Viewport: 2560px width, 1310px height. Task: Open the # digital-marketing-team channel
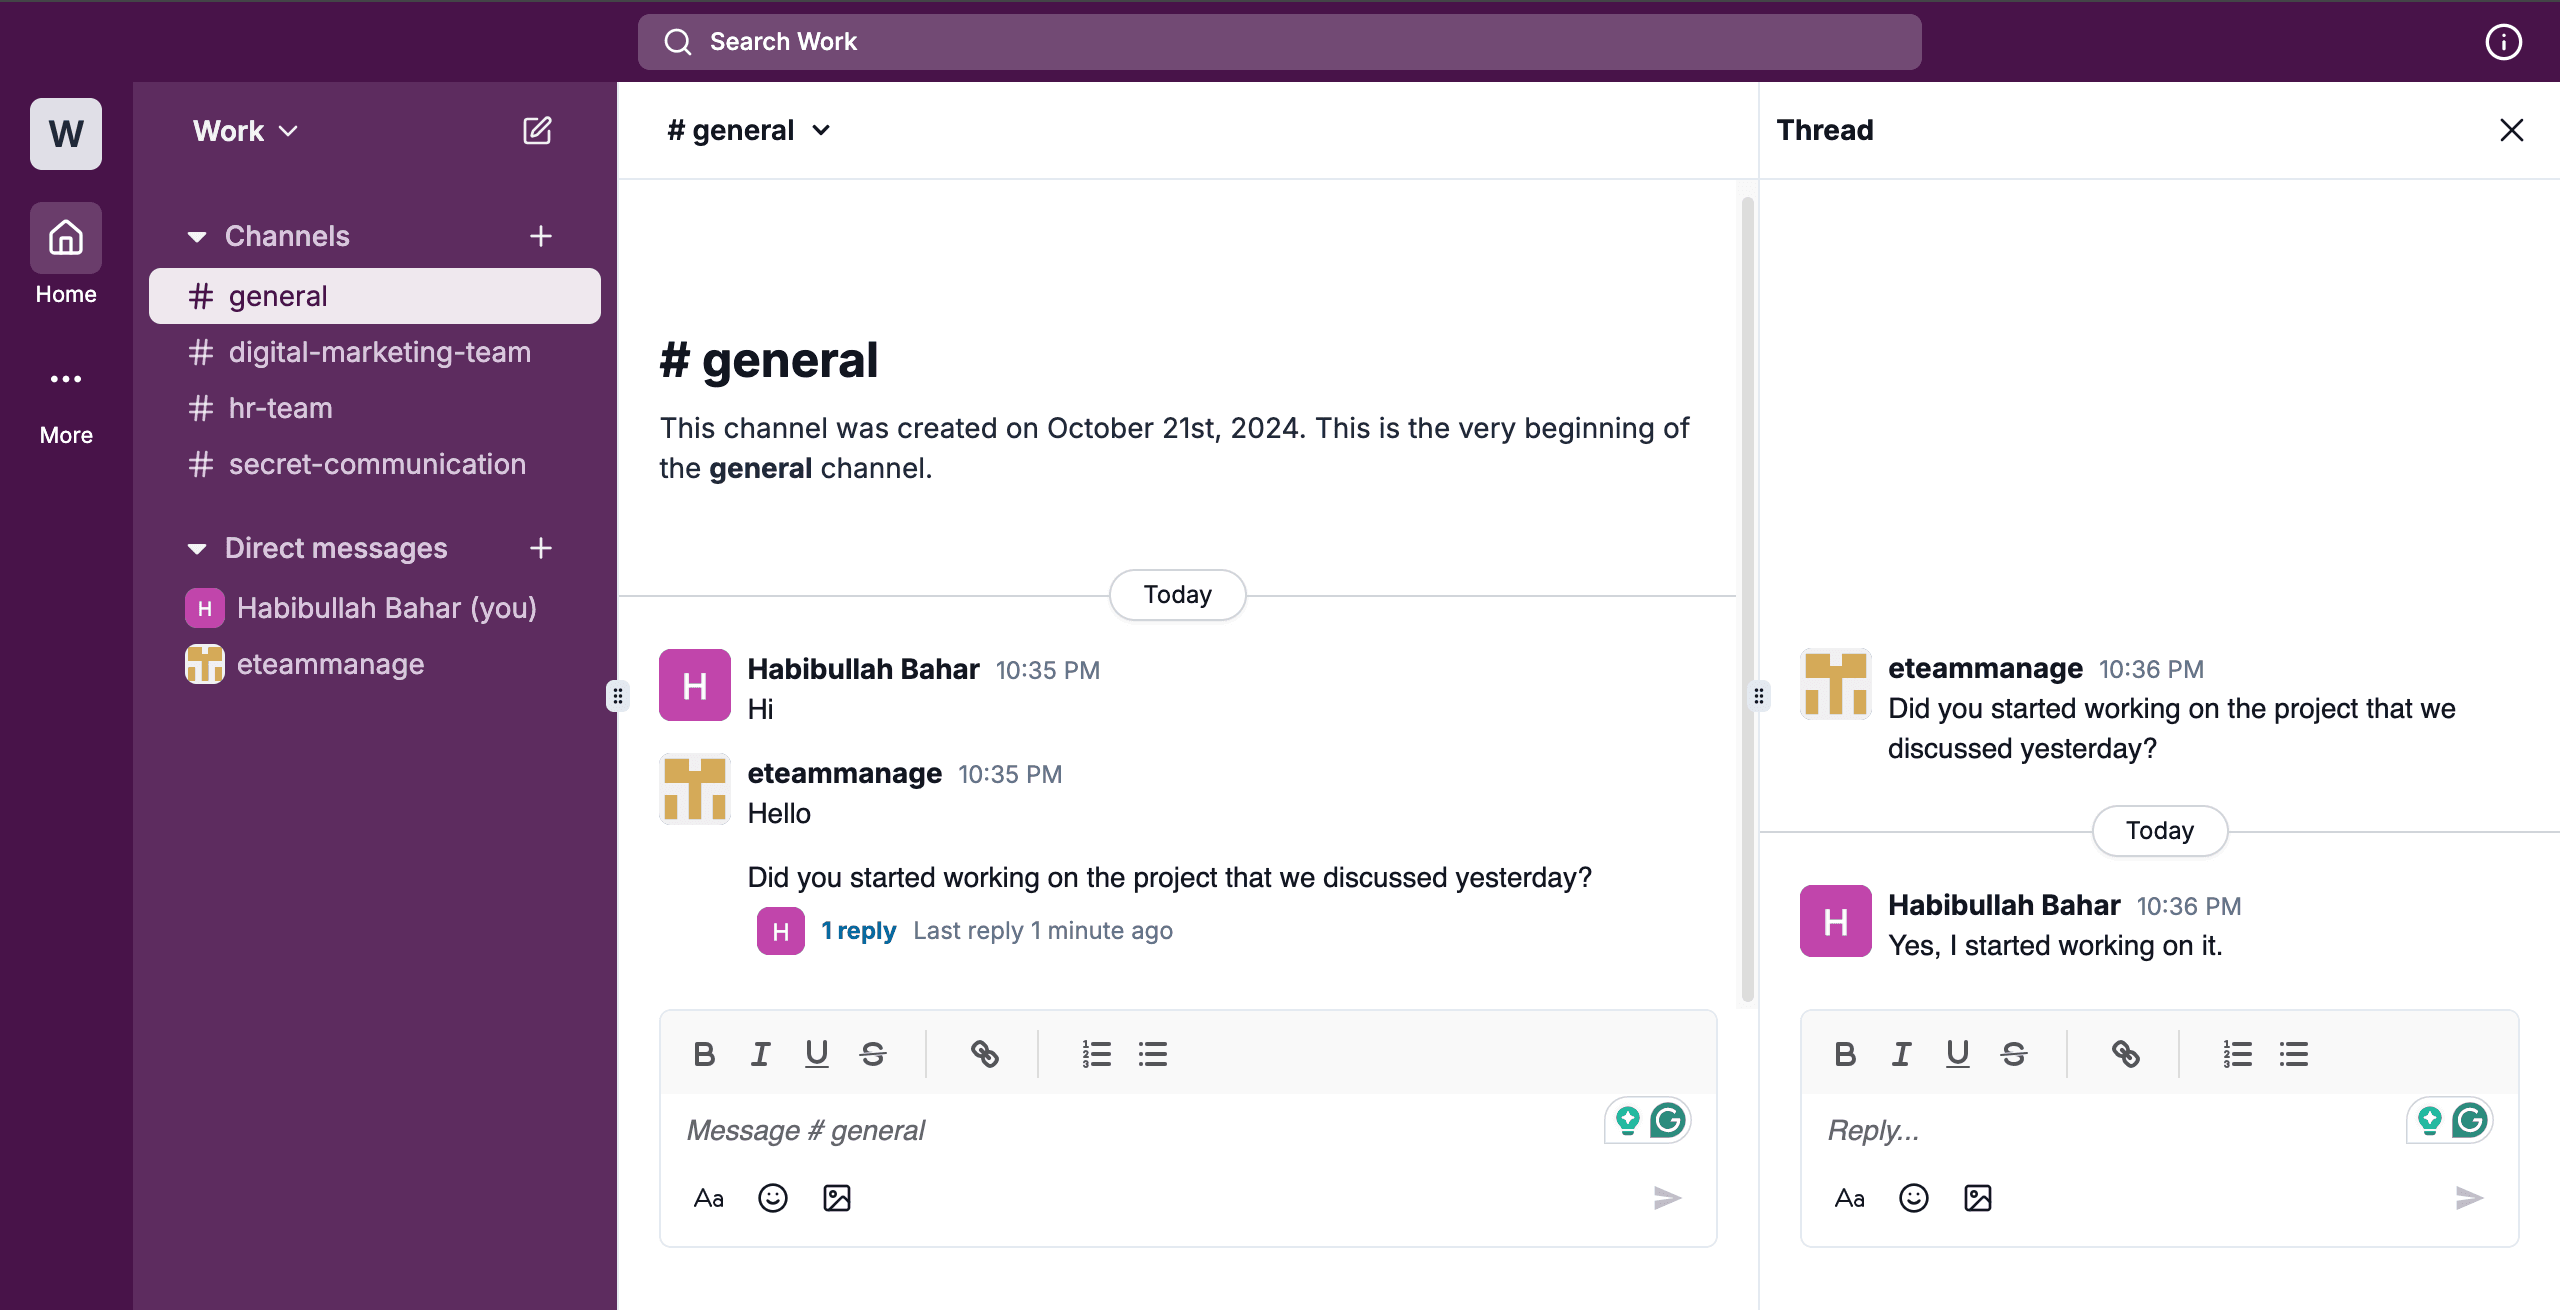(x=379, y=351)
